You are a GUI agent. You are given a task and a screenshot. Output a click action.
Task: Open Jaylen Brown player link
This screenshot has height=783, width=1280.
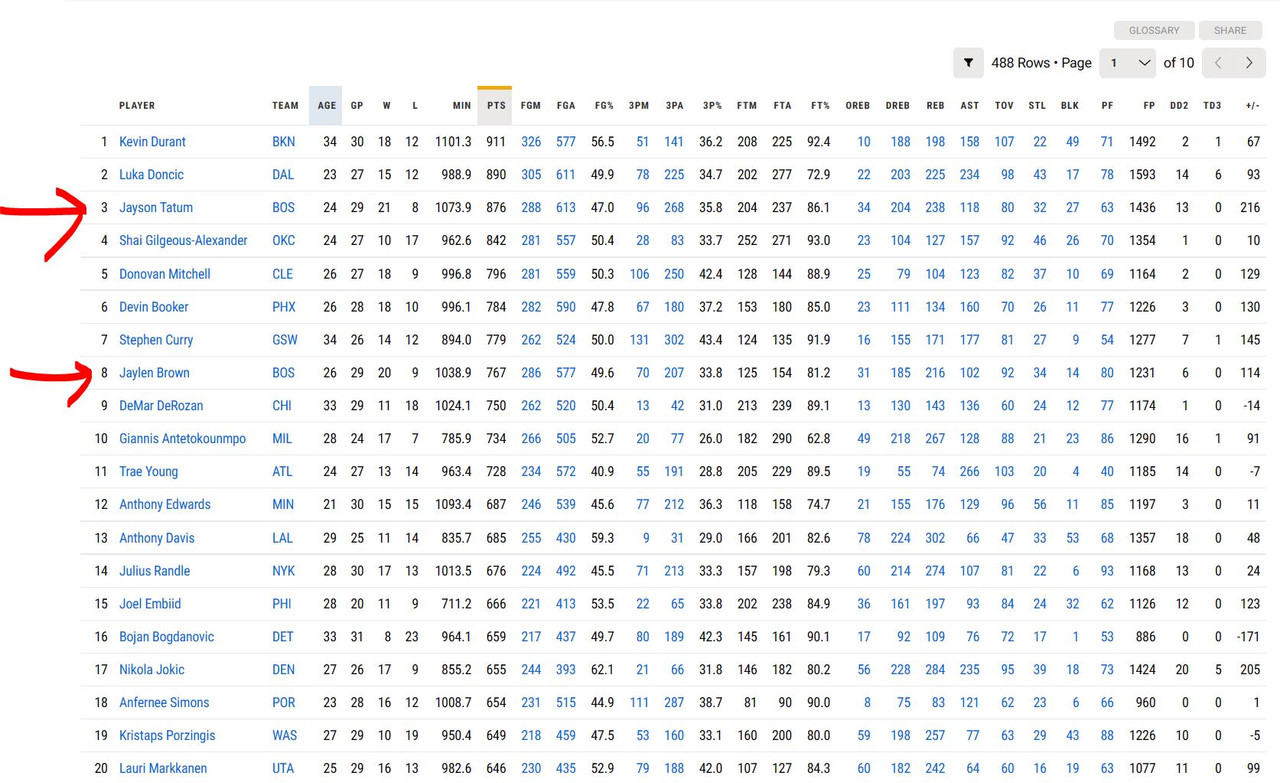154,373
